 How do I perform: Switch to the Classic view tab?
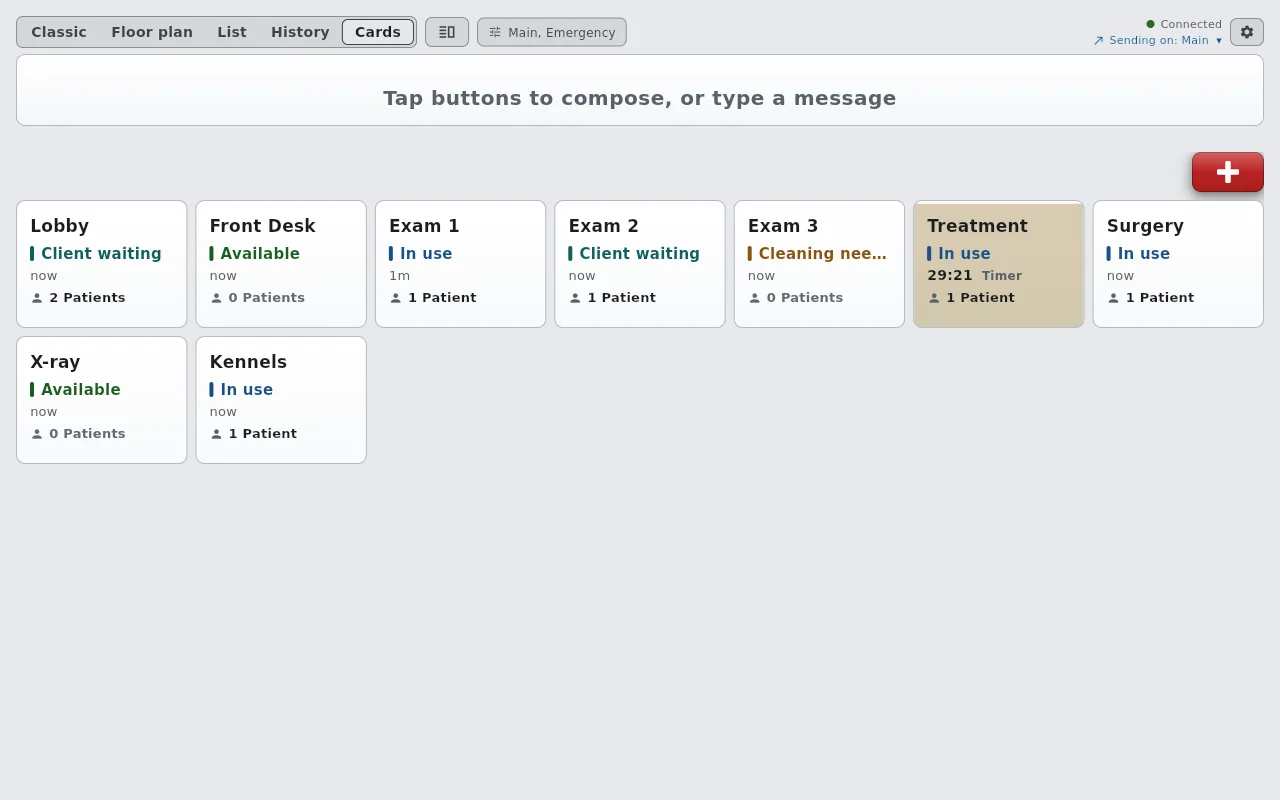(x=59, y=32)
